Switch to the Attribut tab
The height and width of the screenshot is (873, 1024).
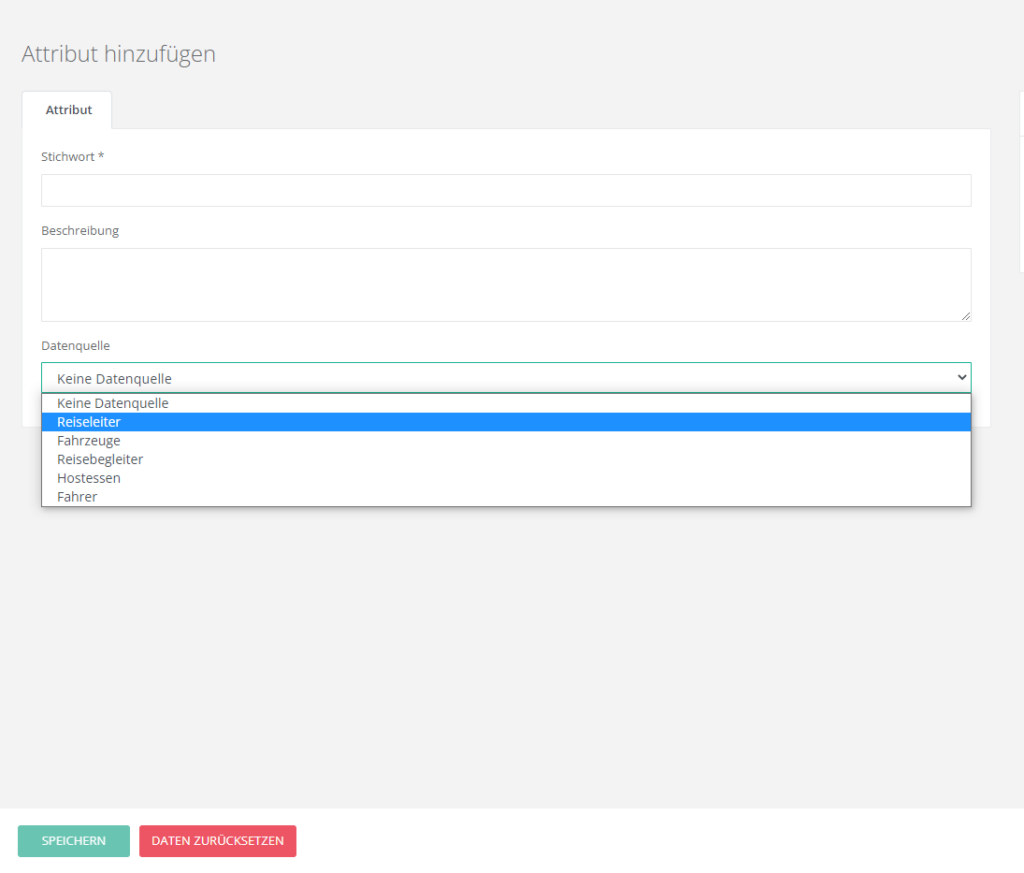68,110
